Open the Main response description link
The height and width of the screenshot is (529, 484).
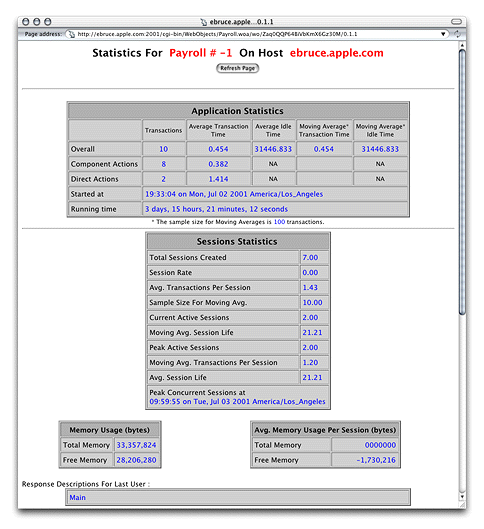click(x=78, y=498)
